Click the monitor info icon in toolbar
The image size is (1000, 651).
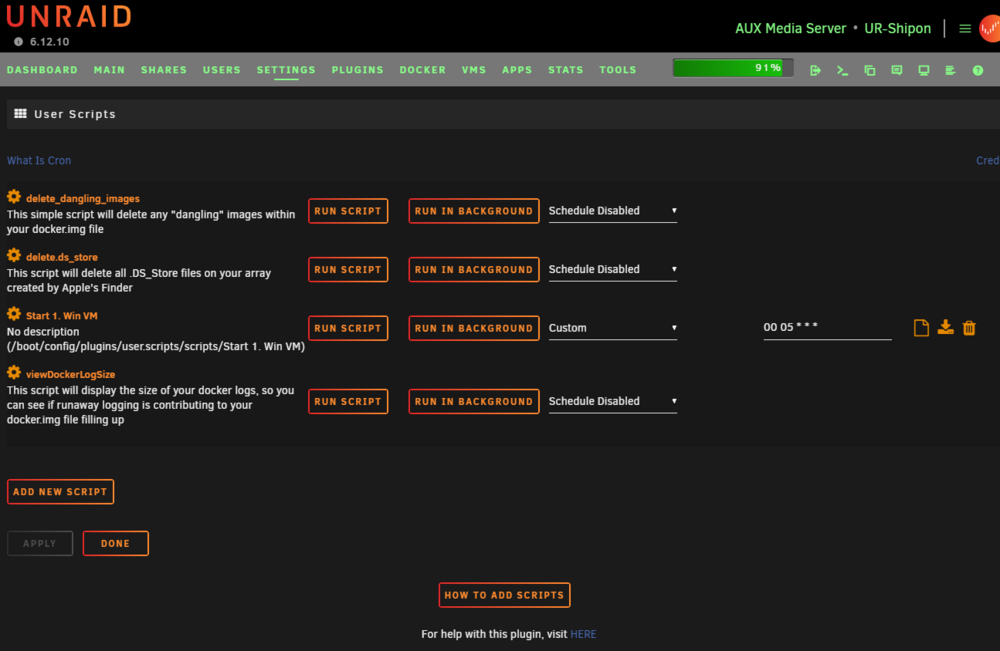pyautogui.click(x=923, y=70)
